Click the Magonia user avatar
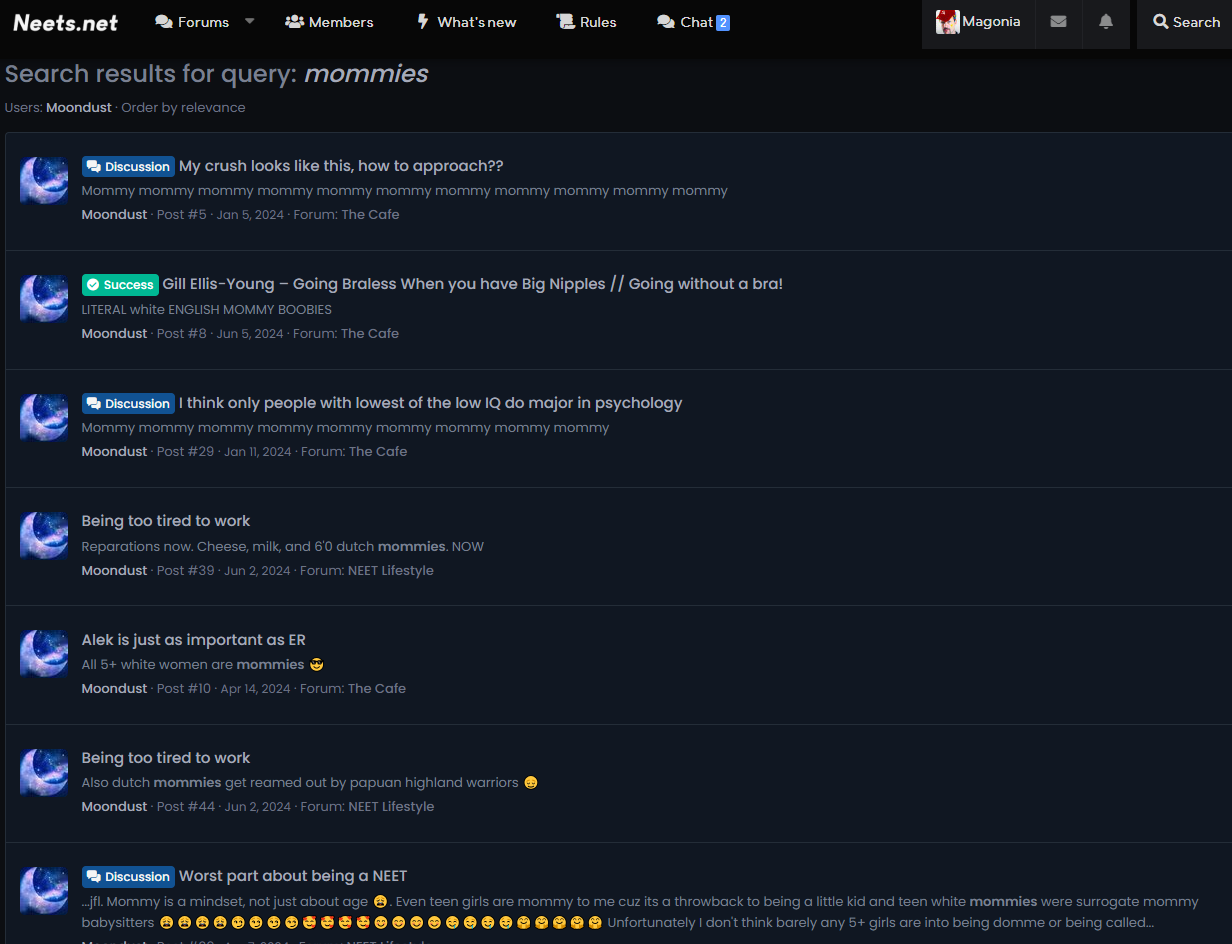Viewport: 1232px width, 944px height. (947, 22)
